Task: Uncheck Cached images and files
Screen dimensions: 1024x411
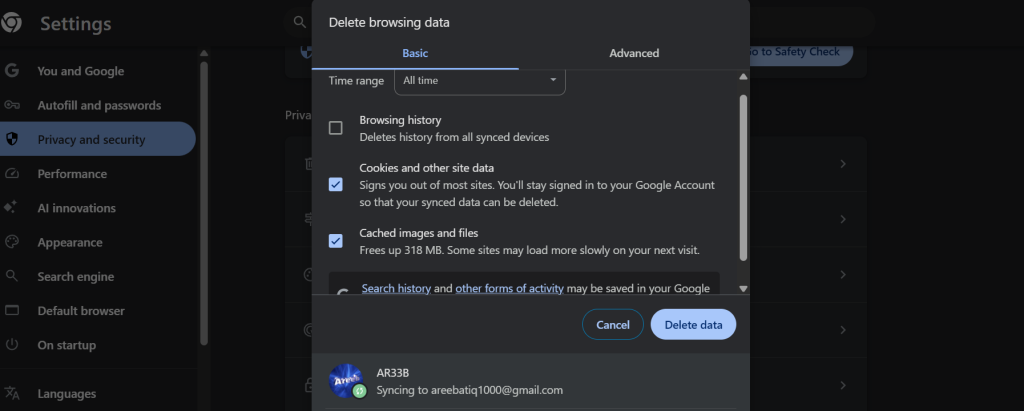Action: pyautogui.click(x=336, y=241)
